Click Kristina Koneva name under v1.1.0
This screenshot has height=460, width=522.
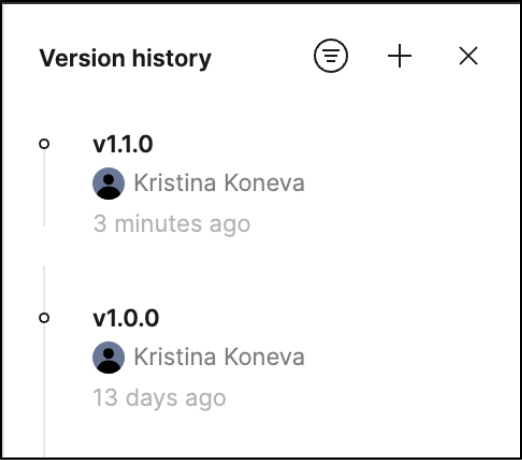[219, 183]
